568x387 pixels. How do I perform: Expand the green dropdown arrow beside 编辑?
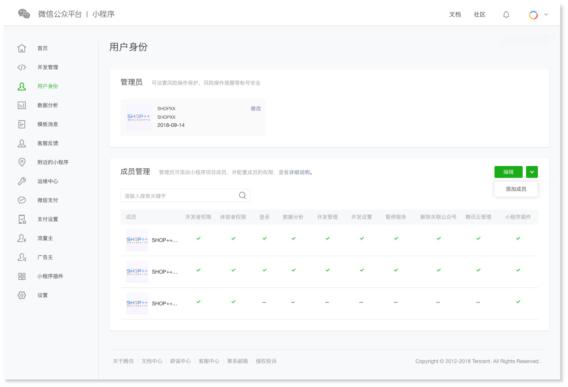[532, 172]
